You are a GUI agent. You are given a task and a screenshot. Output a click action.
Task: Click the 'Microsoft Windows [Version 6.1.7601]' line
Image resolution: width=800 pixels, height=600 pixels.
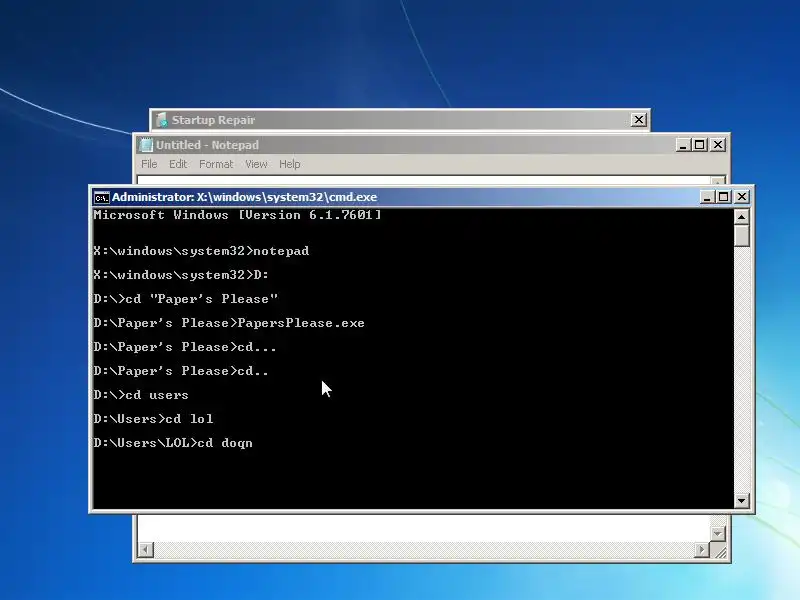point(237,215)
